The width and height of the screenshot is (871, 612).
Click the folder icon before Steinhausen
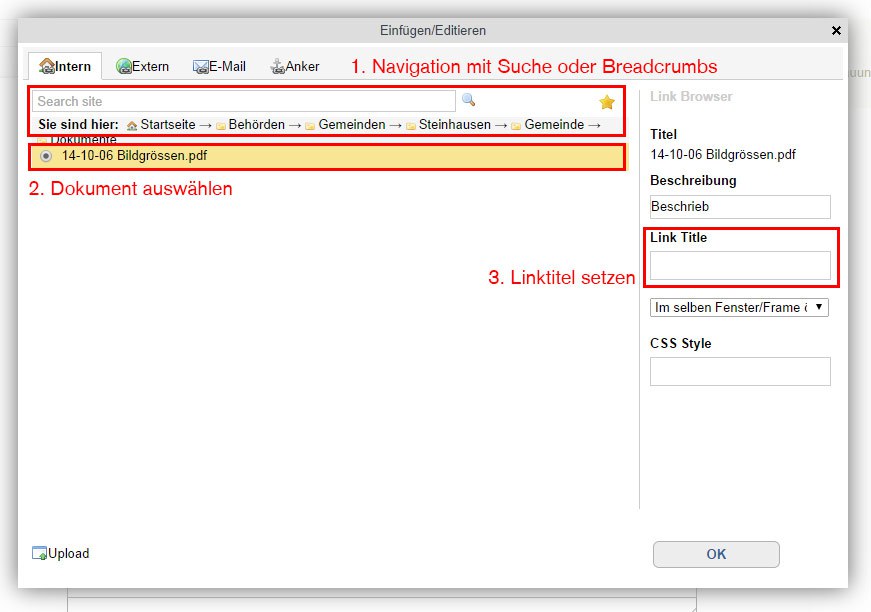pyautogui.click(x=410, y=125)
